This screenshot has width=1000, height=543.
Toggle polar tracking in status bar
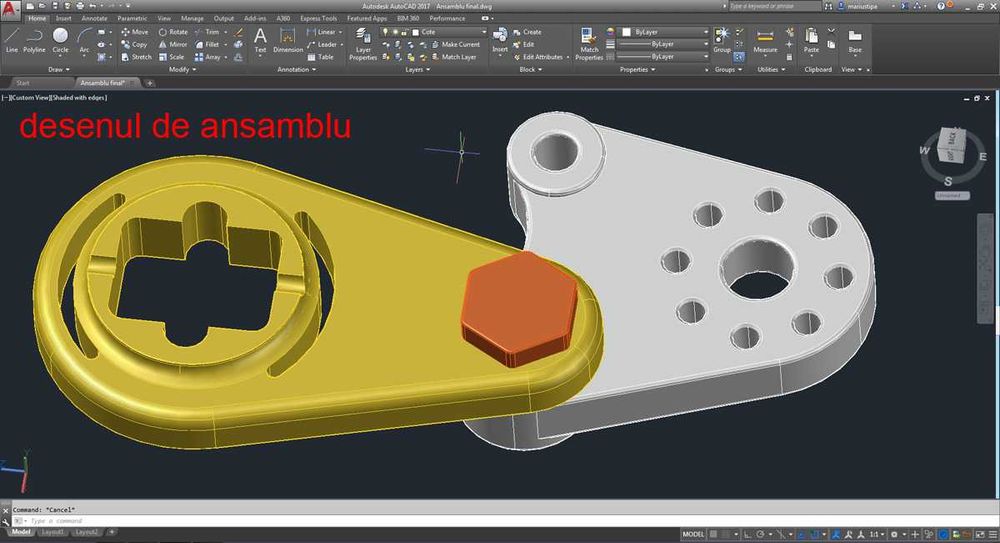(x=761, y=534)
